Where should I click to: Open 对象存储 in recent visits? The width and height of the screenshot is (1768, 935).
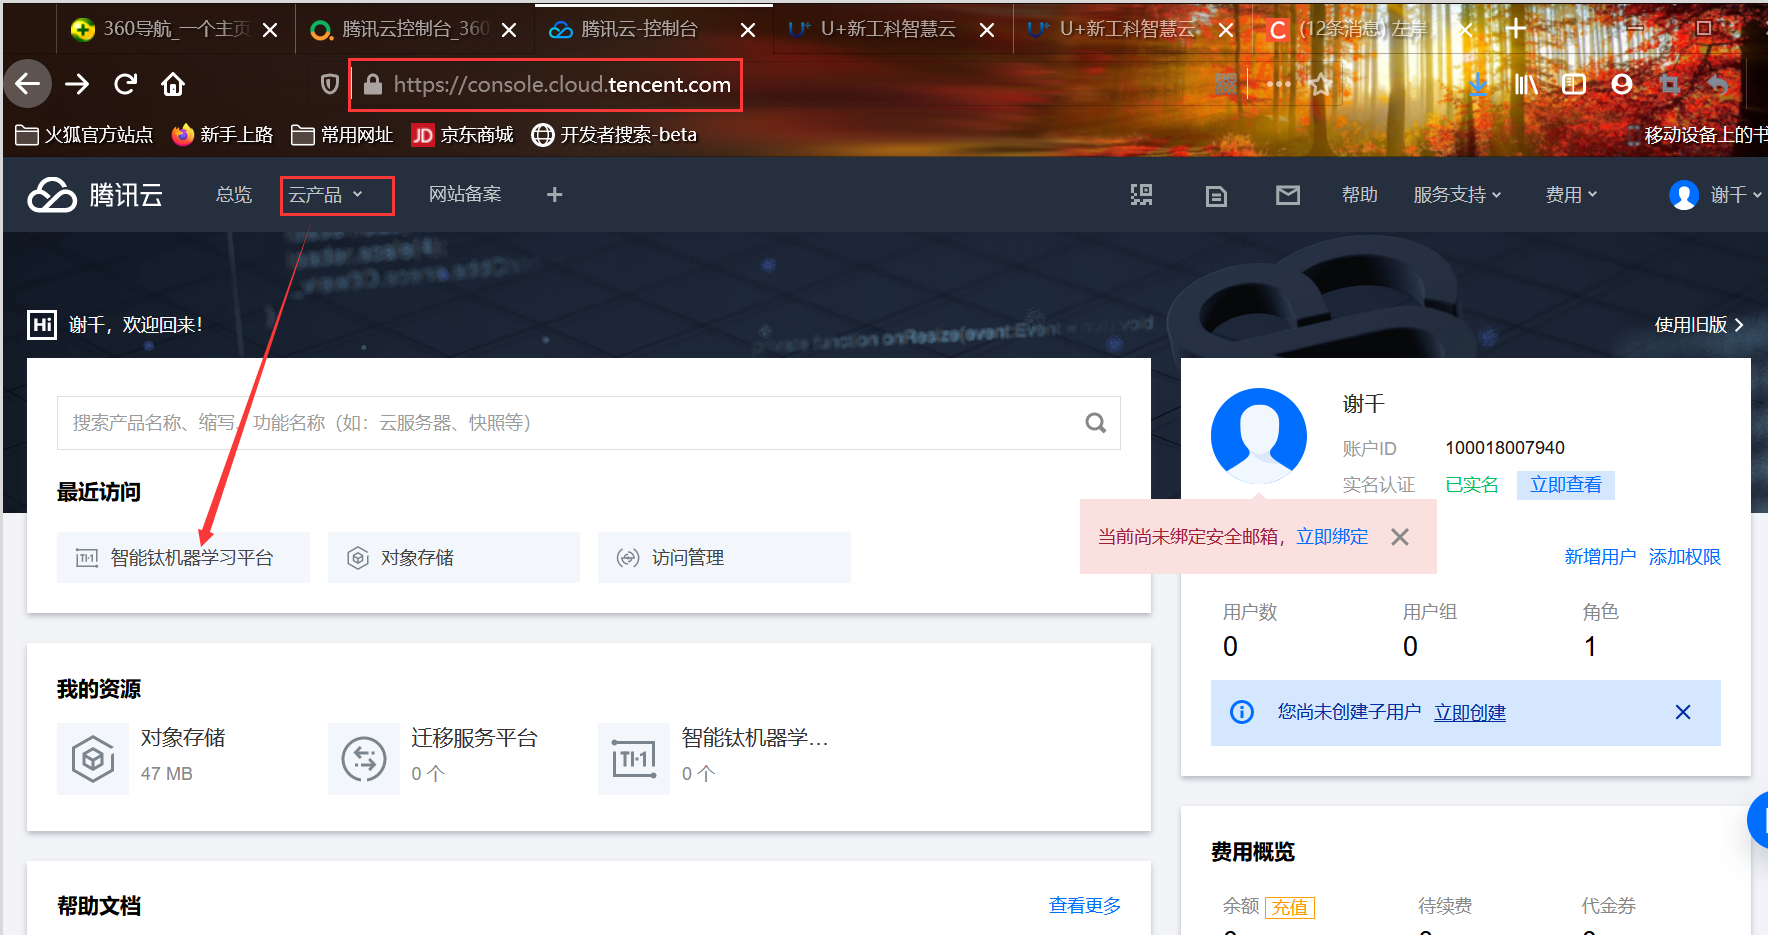pyautogui.click(x=454, y=558)
